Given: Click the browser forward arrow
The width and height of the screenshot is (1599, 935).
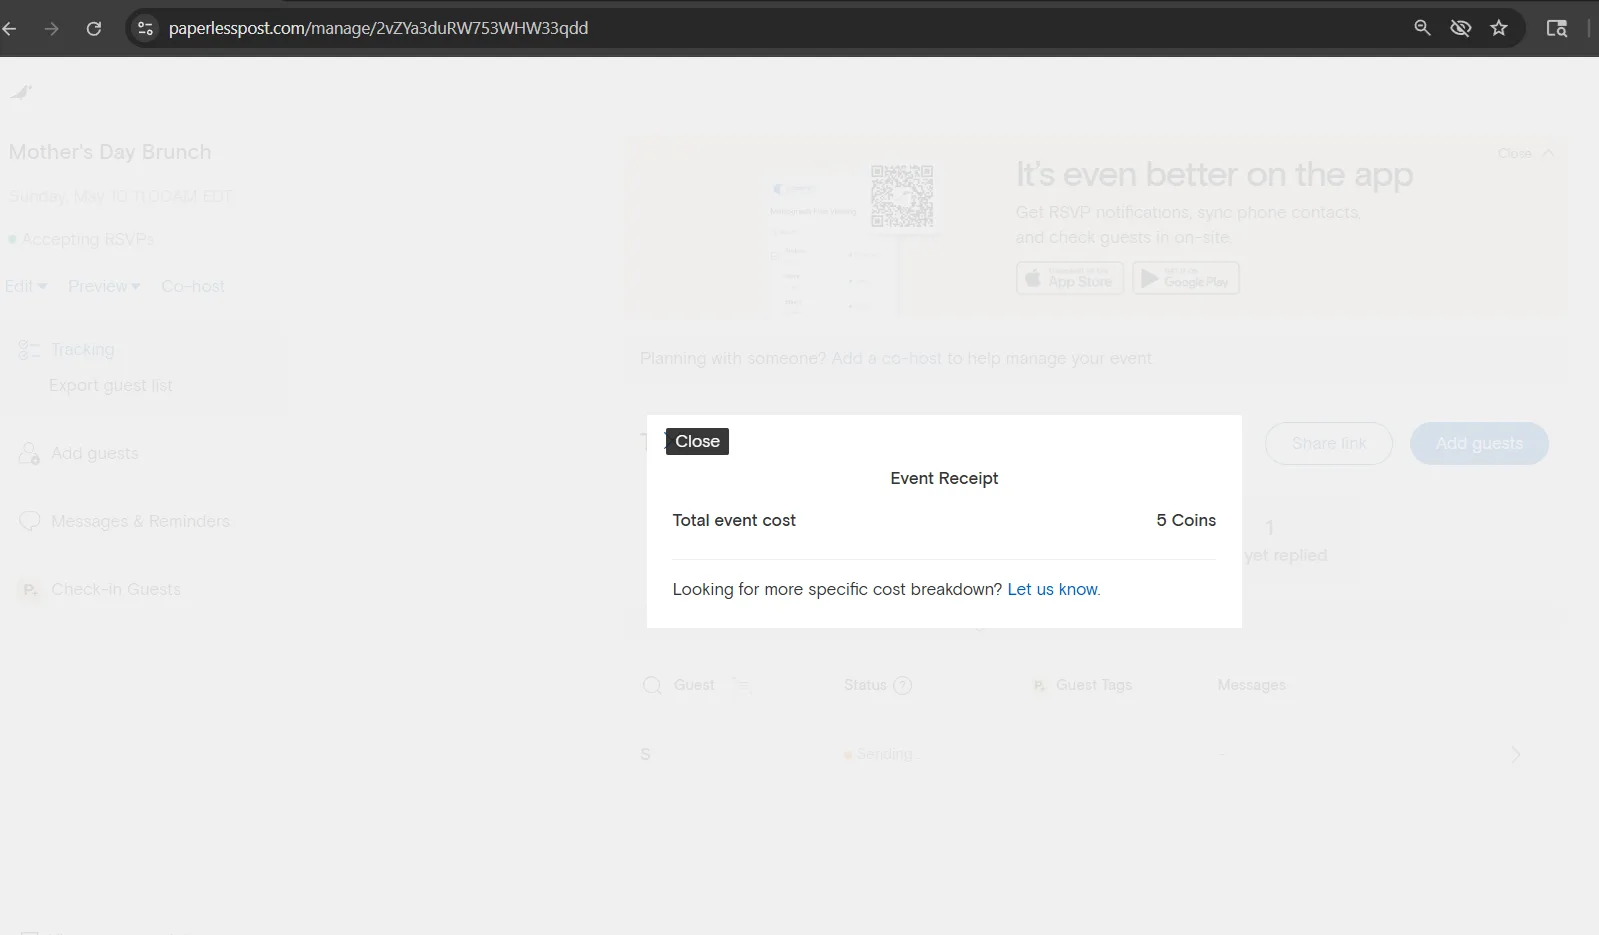Looking at the screenshot, I should point(51,28).
